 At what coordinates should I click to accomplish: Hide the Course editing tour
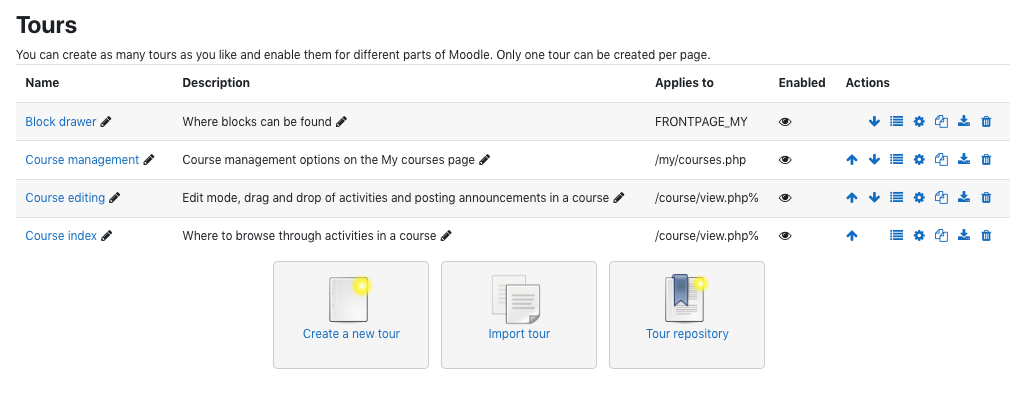click(785, 198)
